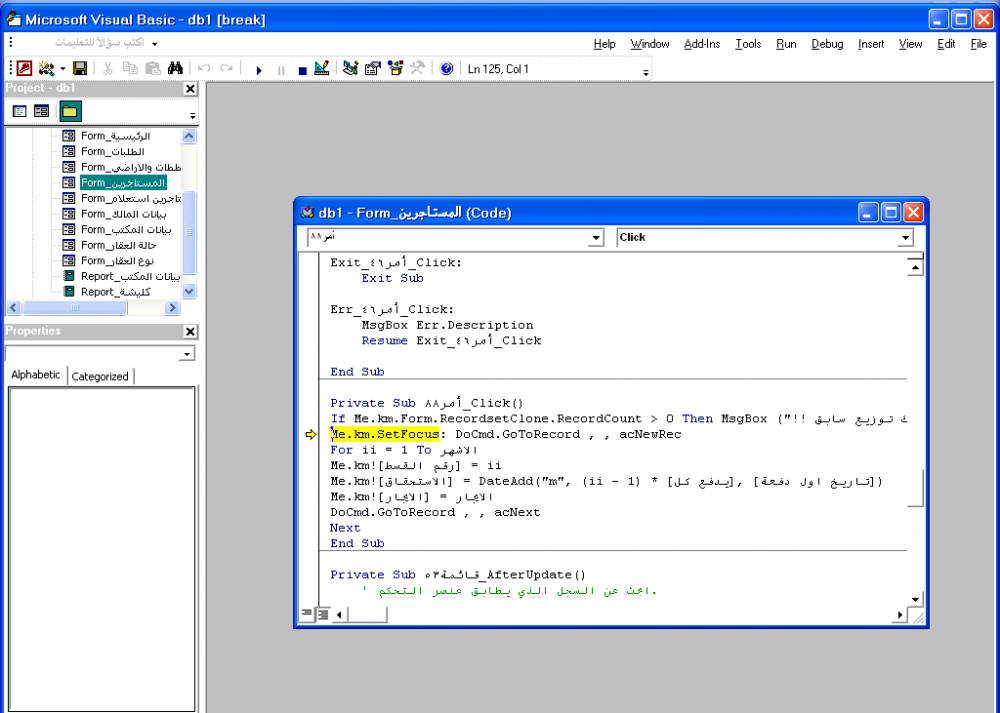The image size is (1000, 713).
Task: Click Project tree scroll-up arrow
Action: pos(189,136)
